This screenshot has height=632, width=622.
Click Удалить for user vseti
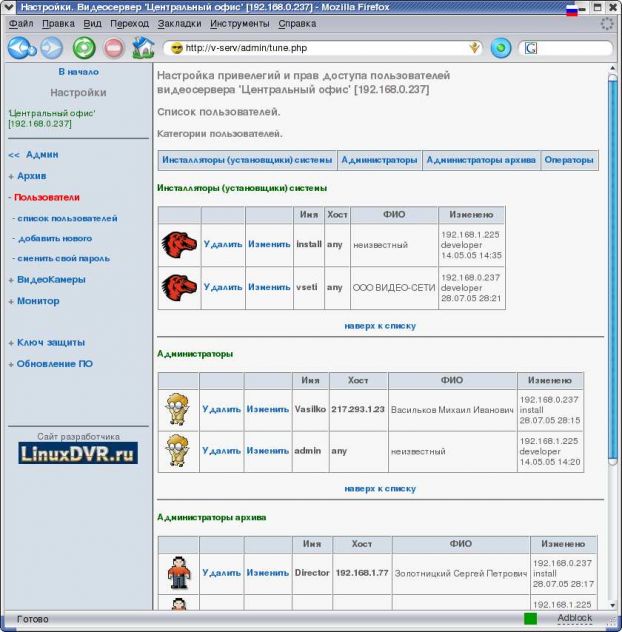223,287
